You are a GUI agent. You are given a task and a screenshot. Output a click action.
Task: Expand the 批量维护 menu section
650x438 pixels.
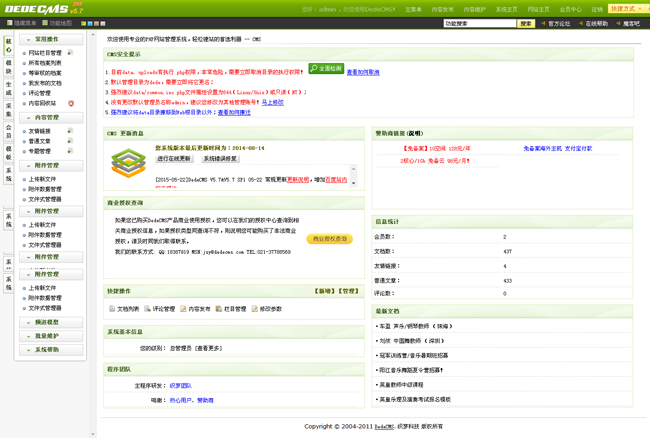tap(47, 336)
